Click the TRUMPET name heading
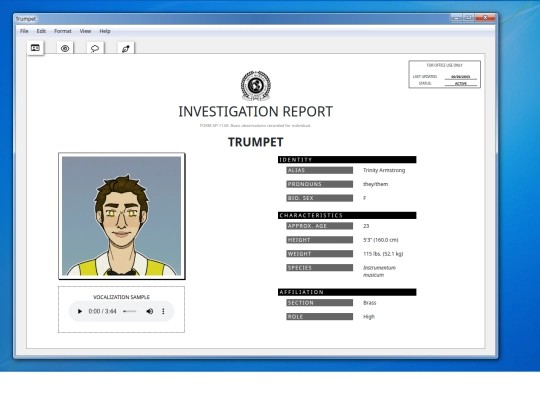This screenshot has width=540, height=405. coord(256,142)
